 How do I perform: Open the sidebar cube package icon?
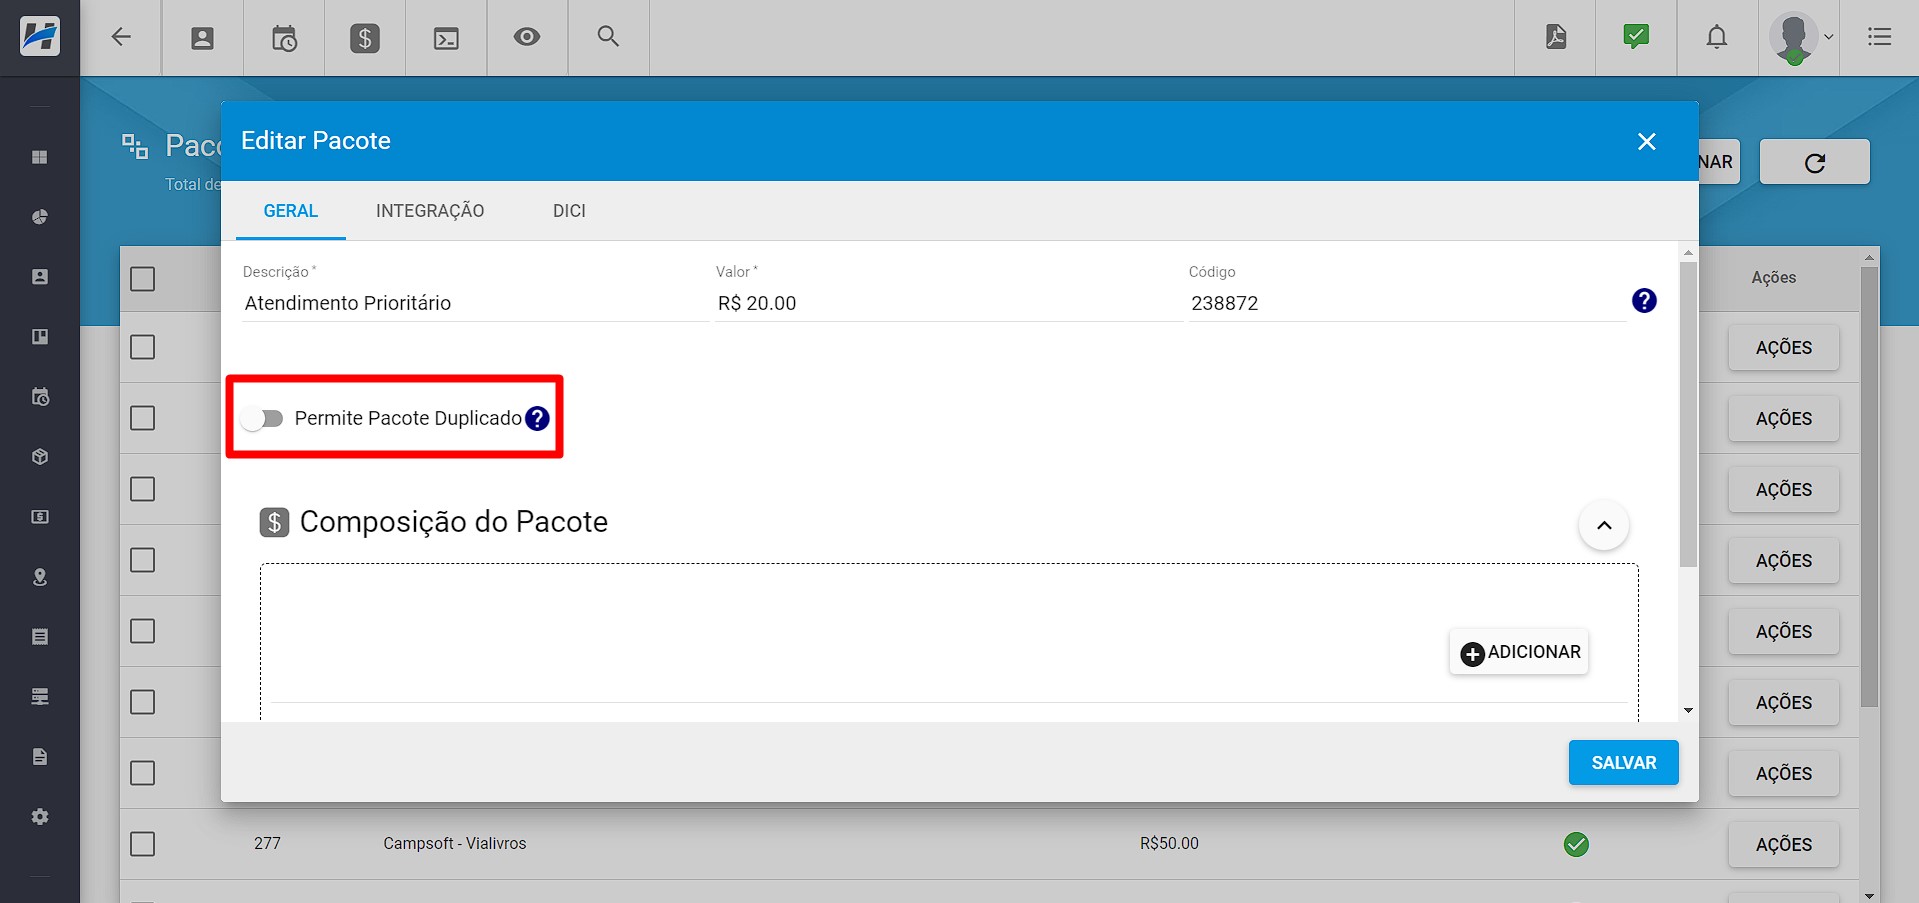click(40, 457)
